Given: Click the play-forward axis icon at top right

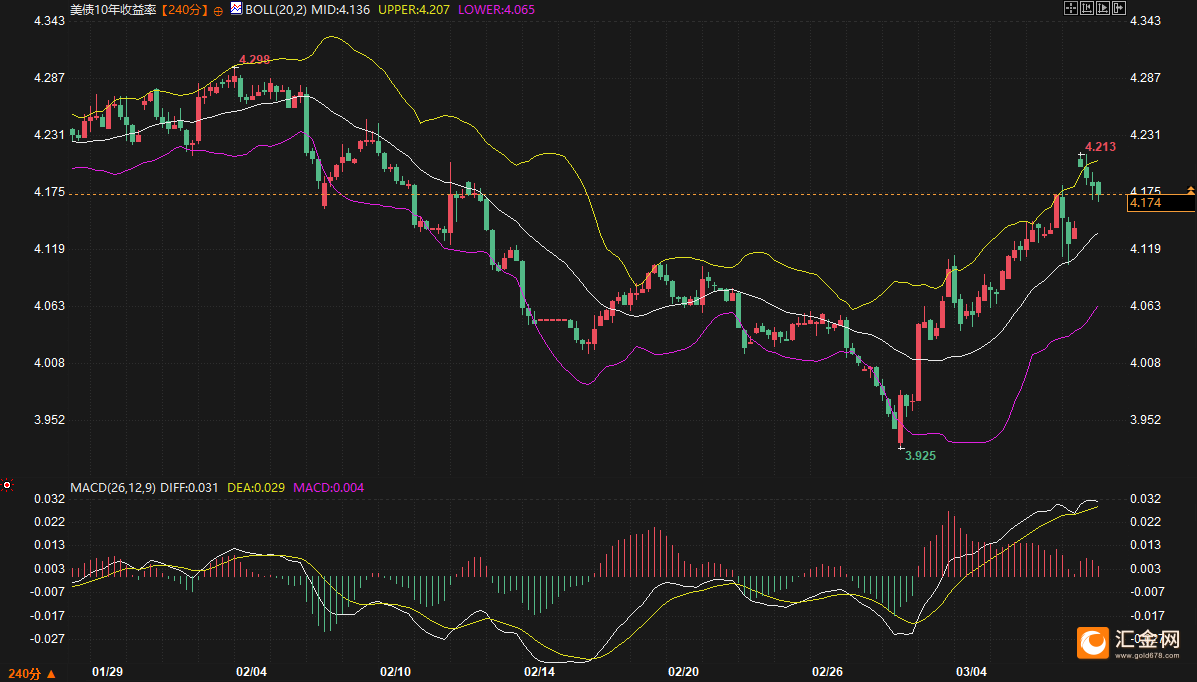Looking at the screenshot, I should [x=1103, y=8].
